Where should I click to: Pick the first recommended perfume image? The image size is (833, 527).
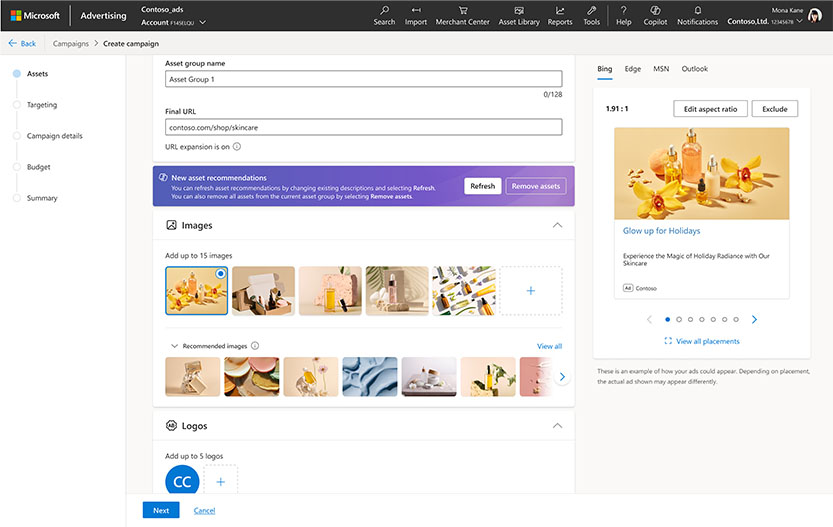(192, 377)
